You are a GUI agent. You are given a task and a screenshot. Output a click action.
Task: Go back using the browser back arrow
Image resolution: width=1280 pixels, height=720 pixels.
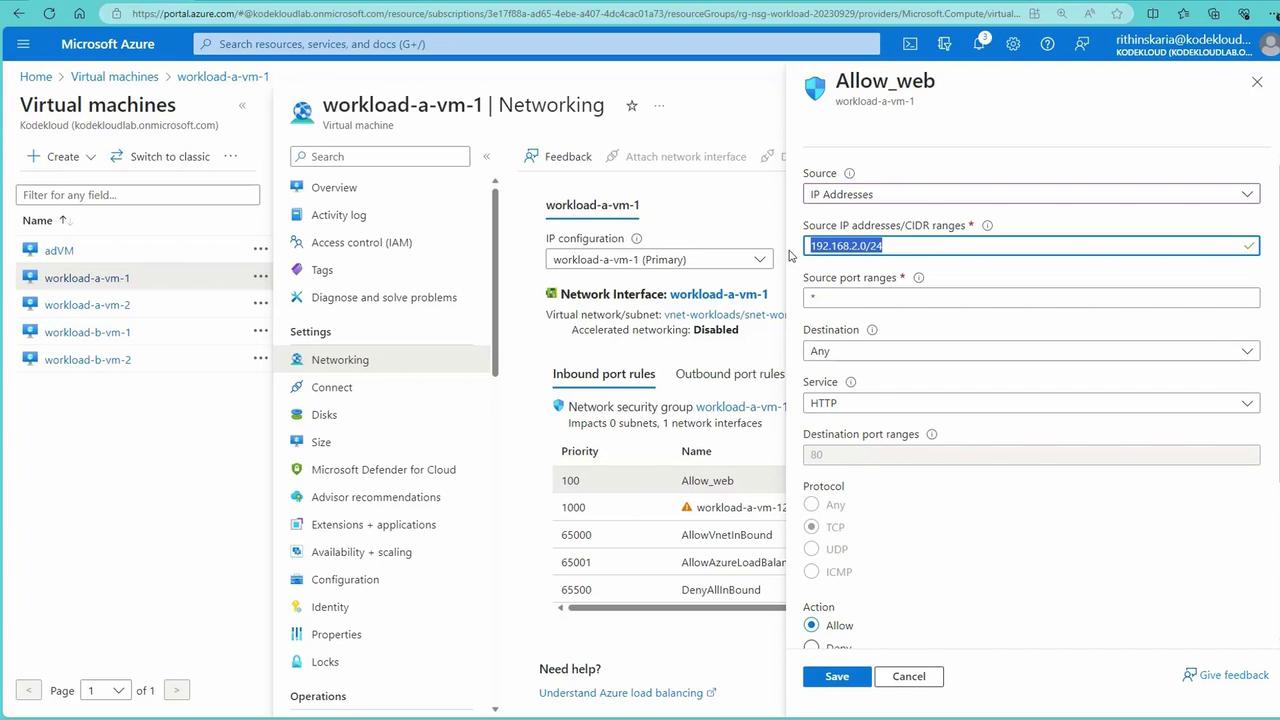(19, 14)
